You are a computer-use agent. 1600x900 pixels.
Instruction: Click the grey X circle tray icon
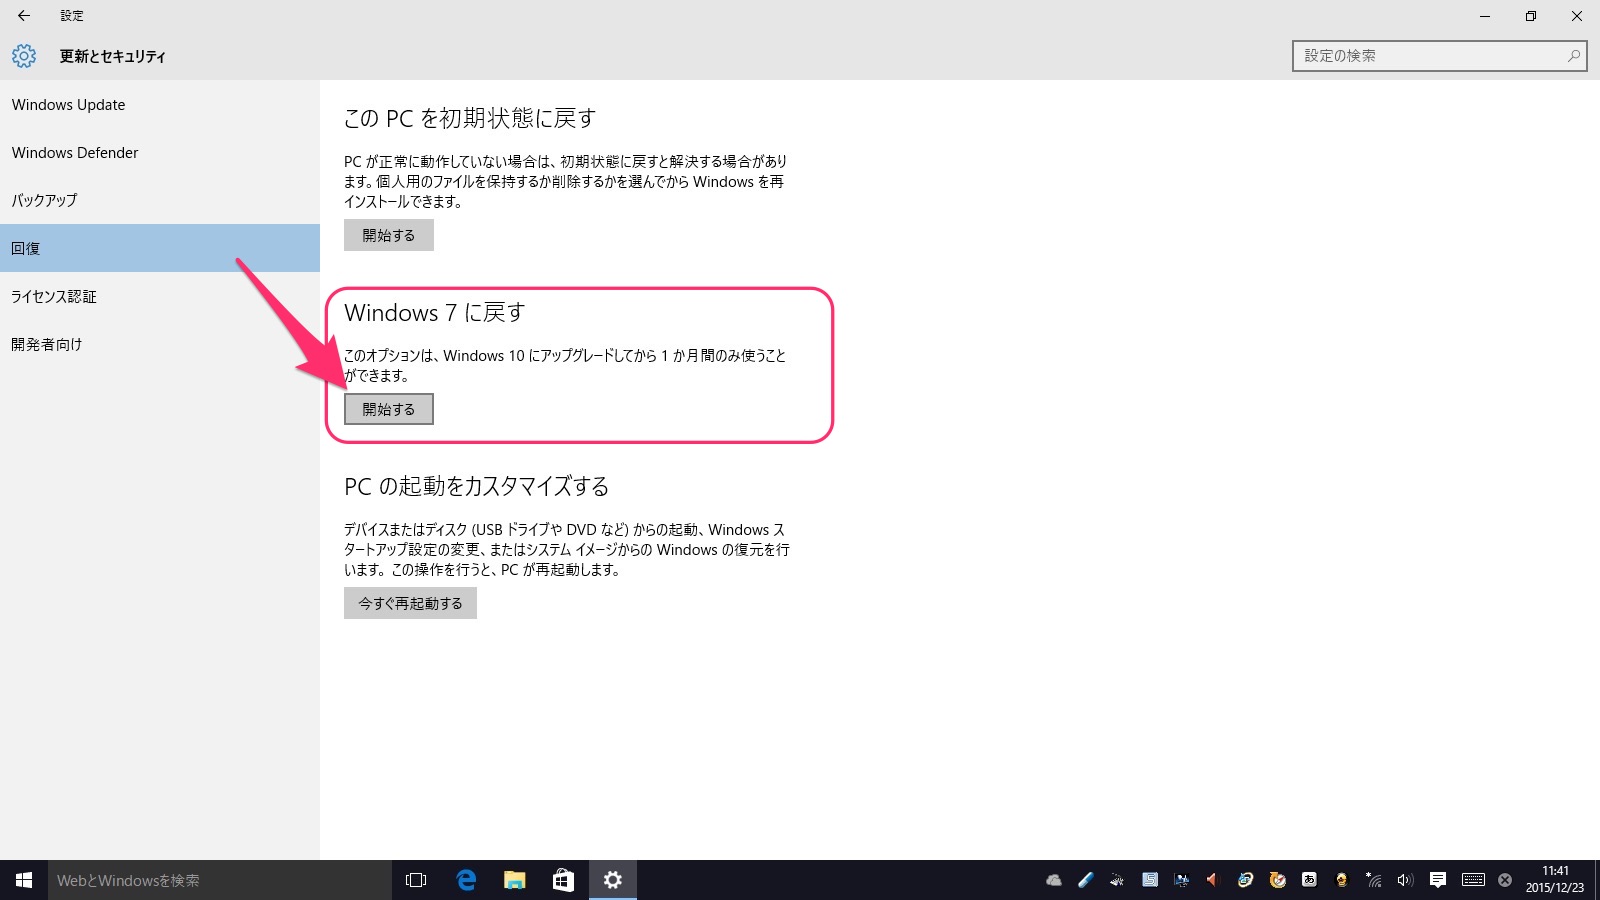(1505, 880)
